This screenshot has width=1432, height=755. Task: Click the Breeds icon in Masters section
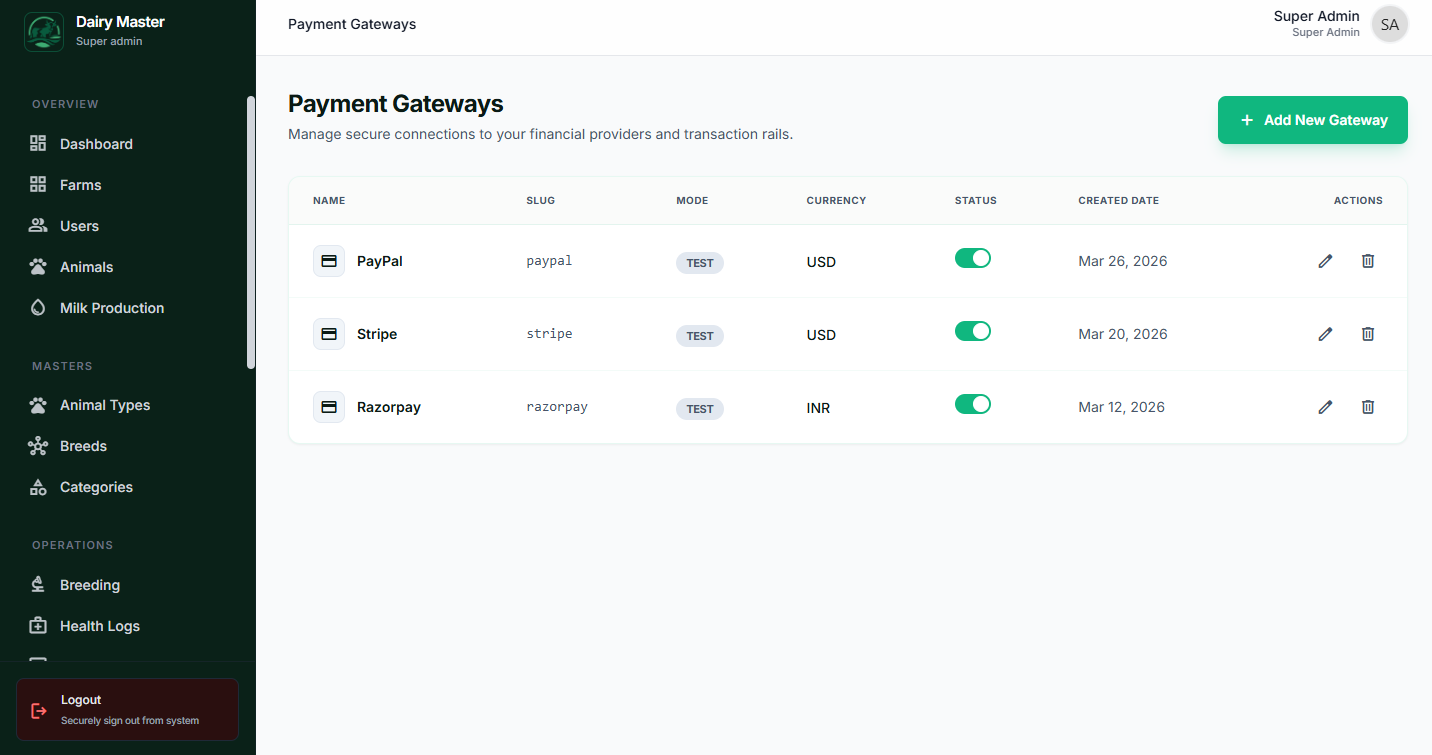point(37,445)
